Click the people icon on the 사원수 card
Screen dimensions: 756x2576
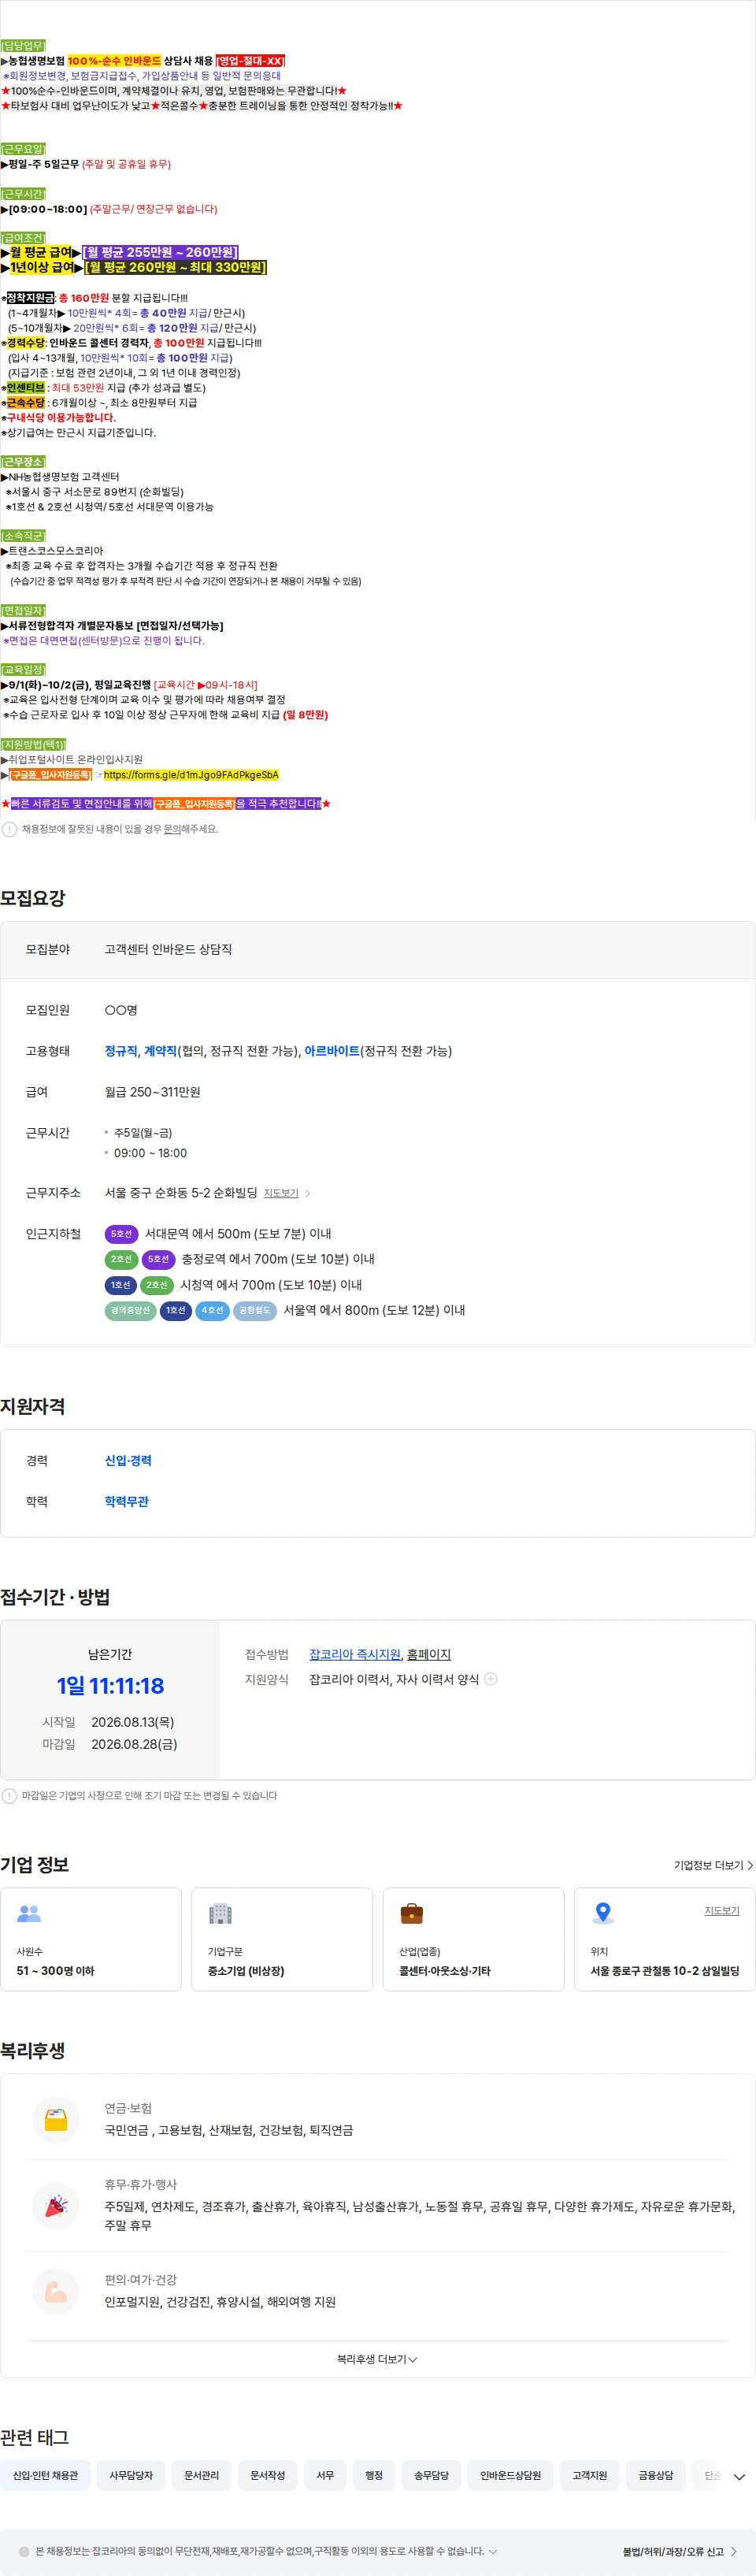[x=29, y=1913]
